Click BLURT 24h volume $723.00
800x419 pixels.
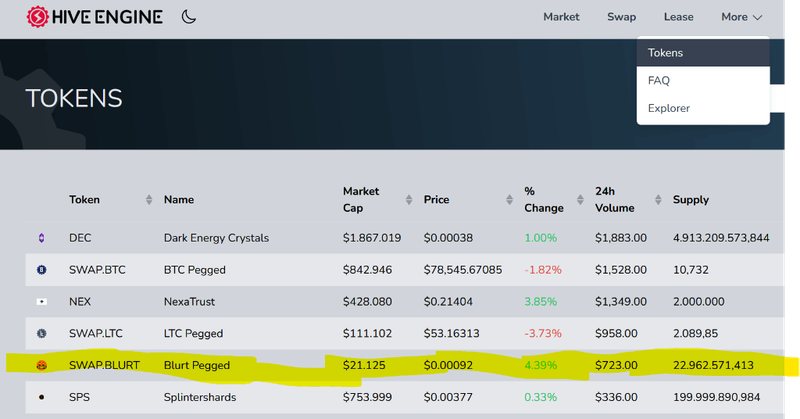(x=616, y=365)
